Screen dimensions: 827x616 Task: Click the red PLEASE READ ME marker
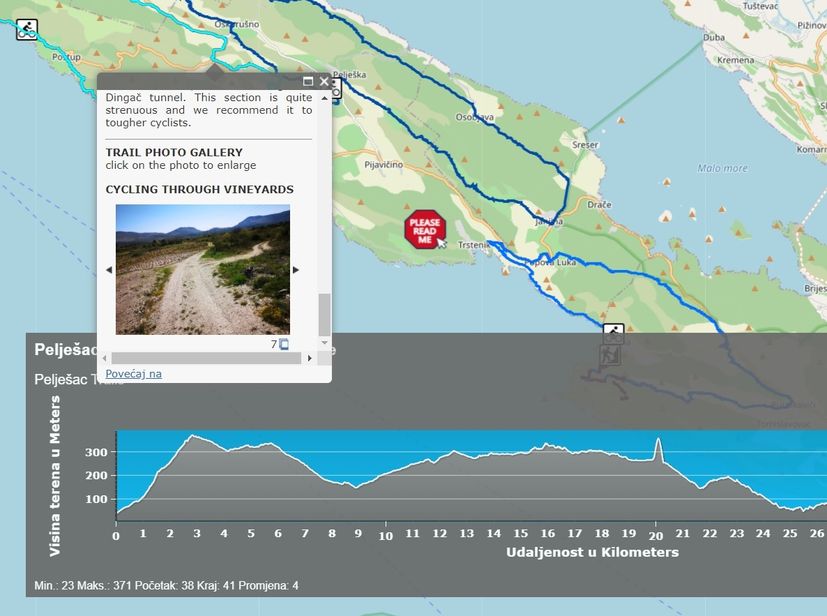click(x=424, y=229)
